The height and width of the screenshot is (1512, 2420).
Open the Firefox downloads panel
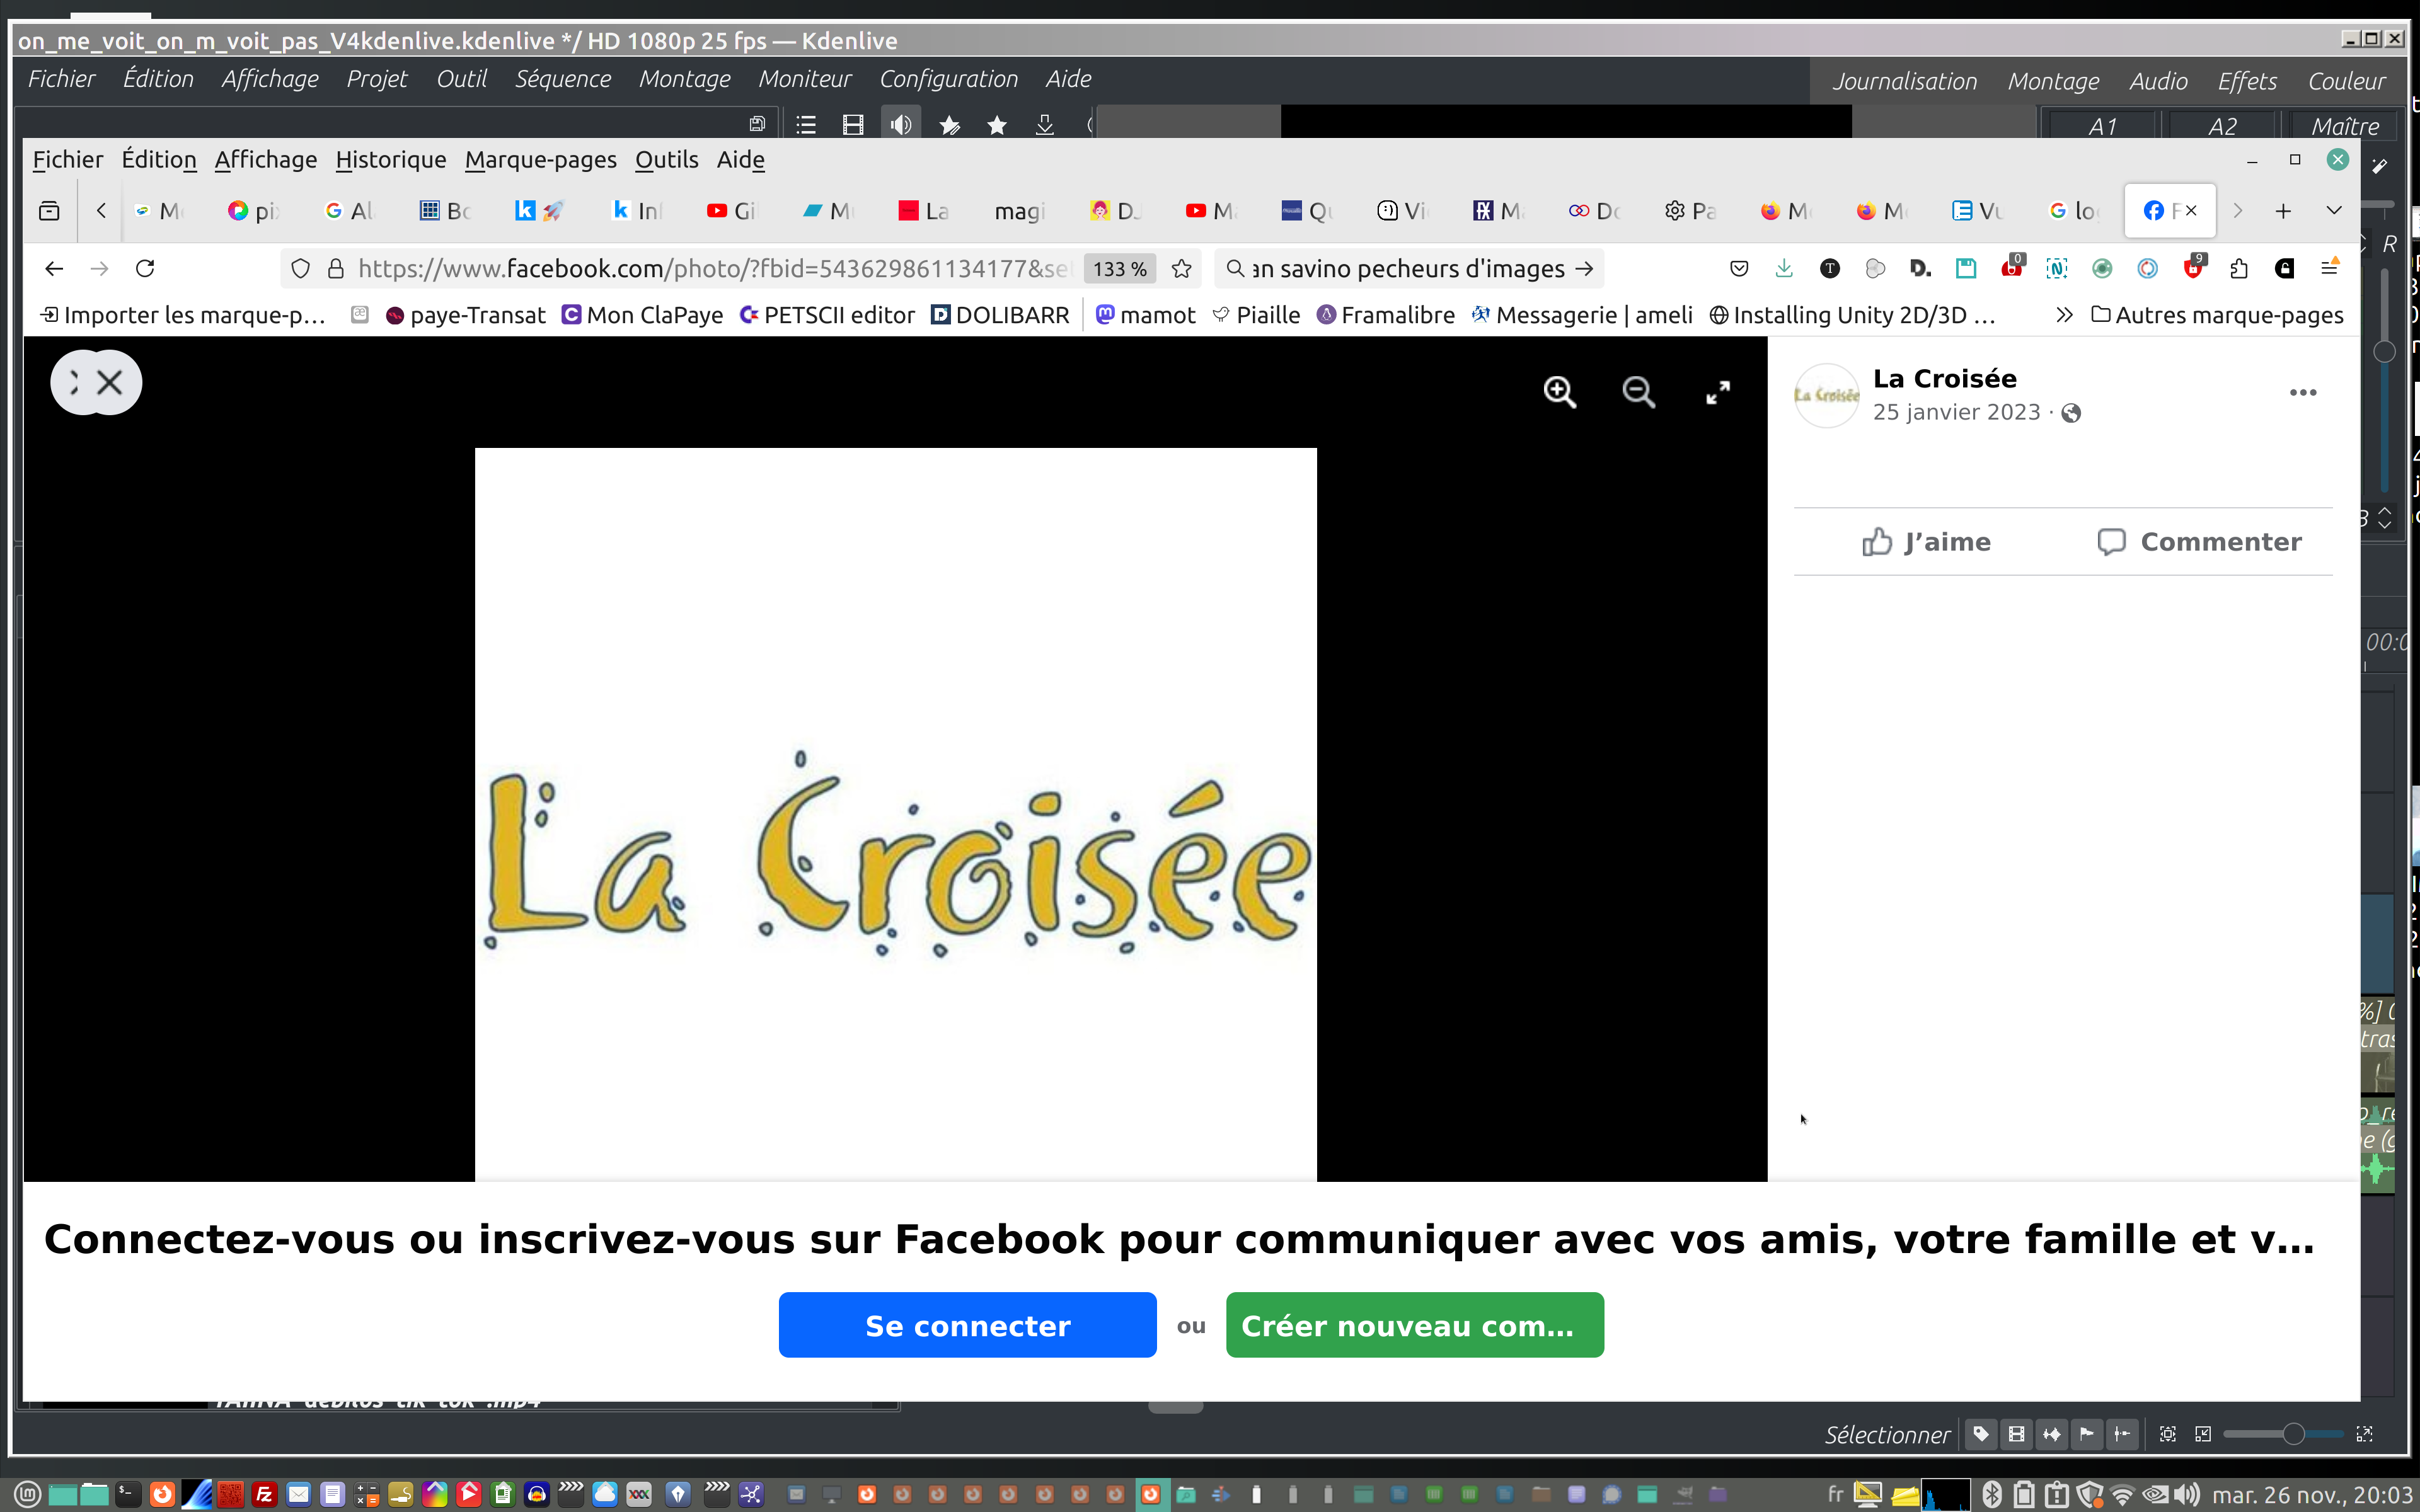1784,268
